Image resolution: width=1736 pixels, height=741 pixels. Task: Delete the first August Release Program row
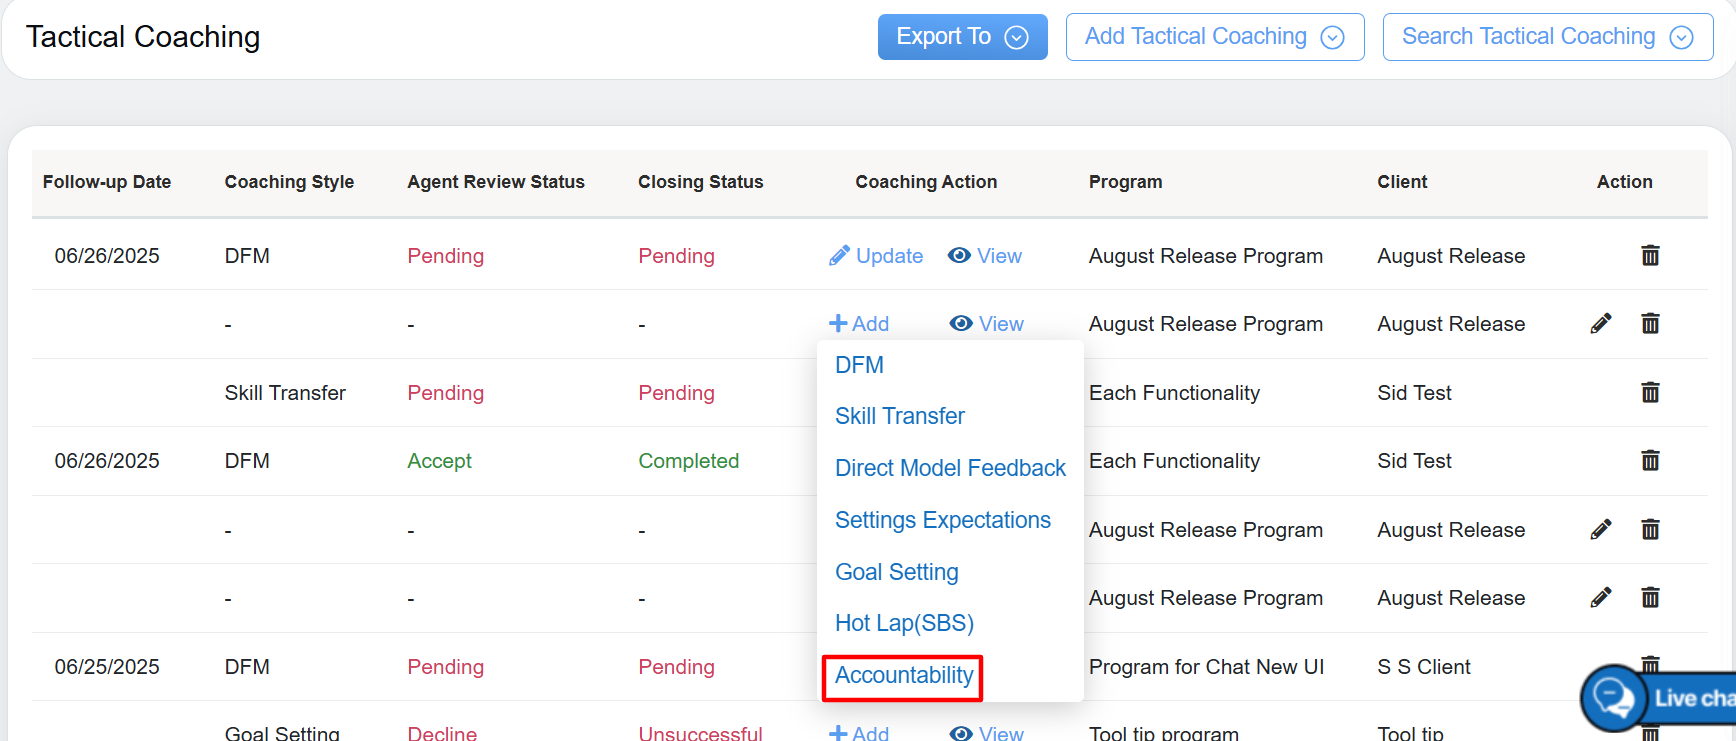[1650, 256]
